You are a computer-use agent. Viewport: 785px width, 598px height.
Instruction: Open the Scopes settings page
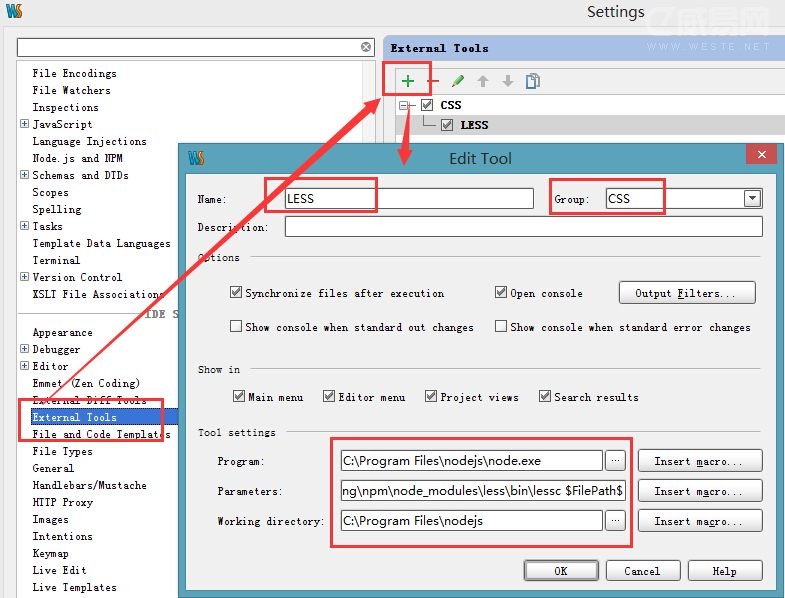[x=51, y=192]
